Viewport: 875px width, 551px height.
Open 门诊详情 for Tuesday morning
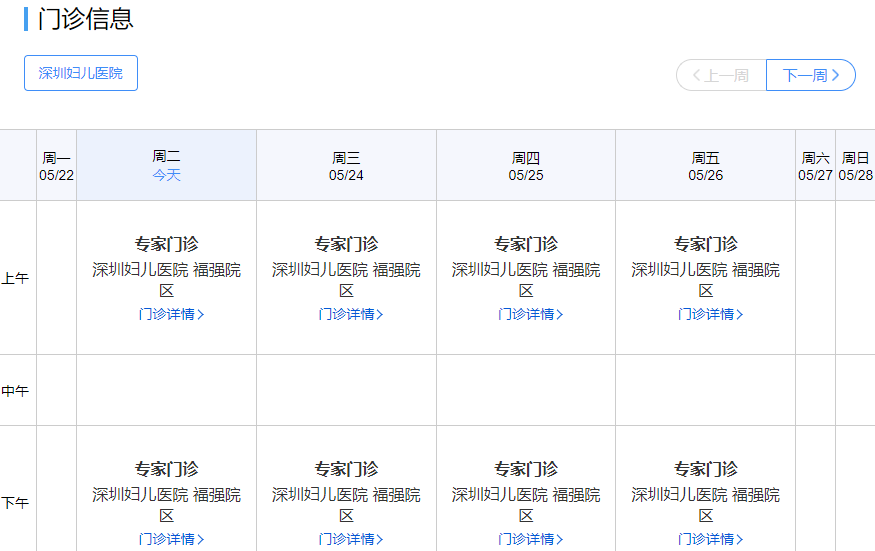tap(171, 314)
